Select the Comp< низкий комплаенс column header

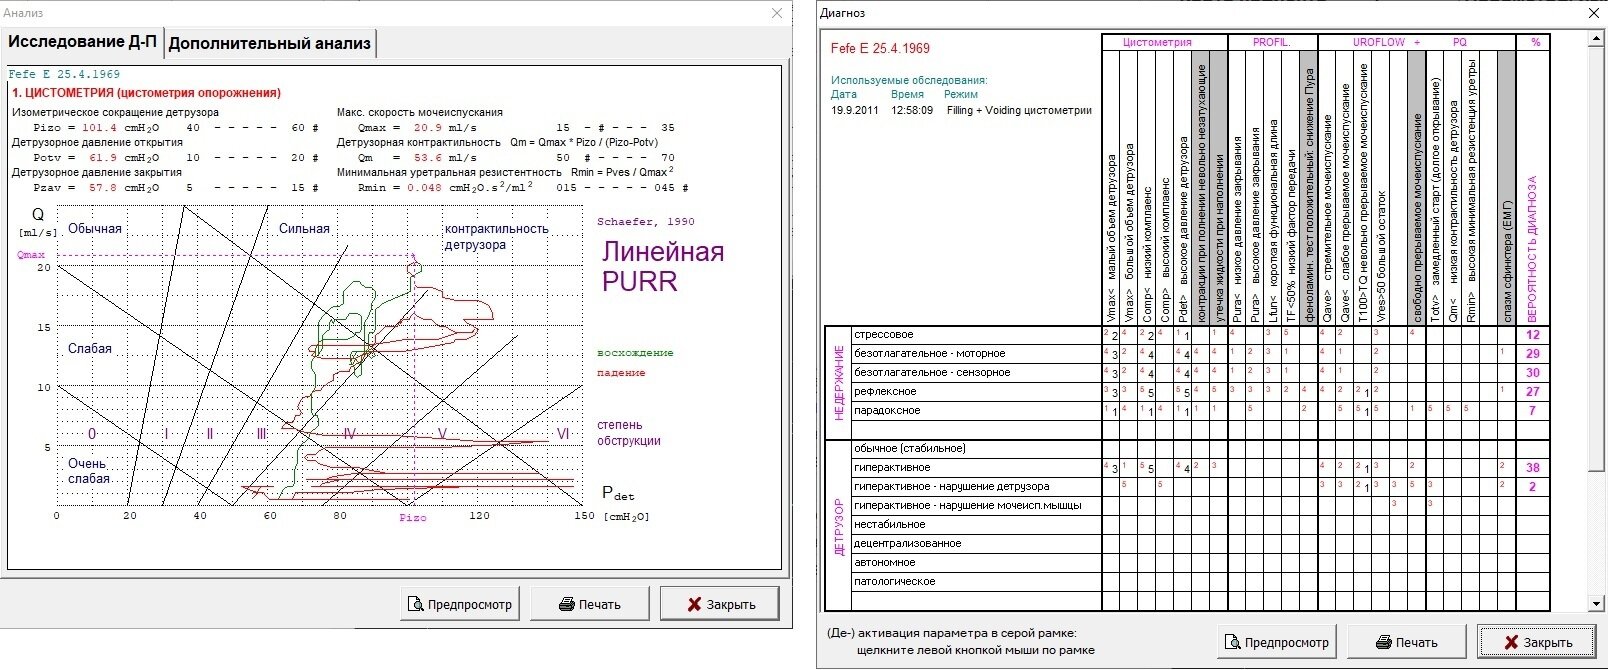1147,187
